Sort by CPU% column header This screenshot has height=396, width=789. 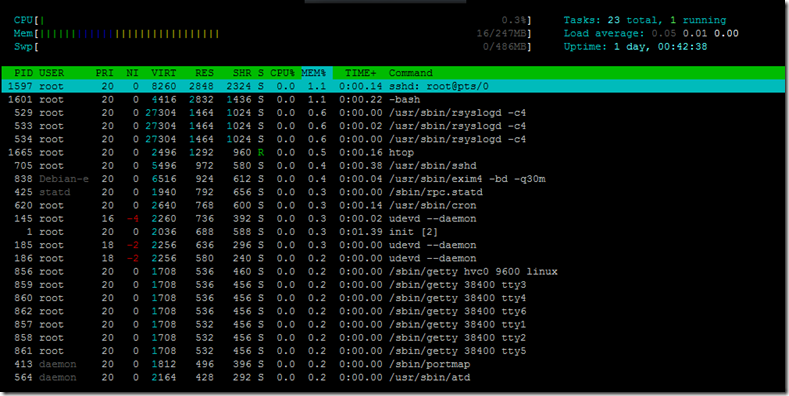pos(282,73)
